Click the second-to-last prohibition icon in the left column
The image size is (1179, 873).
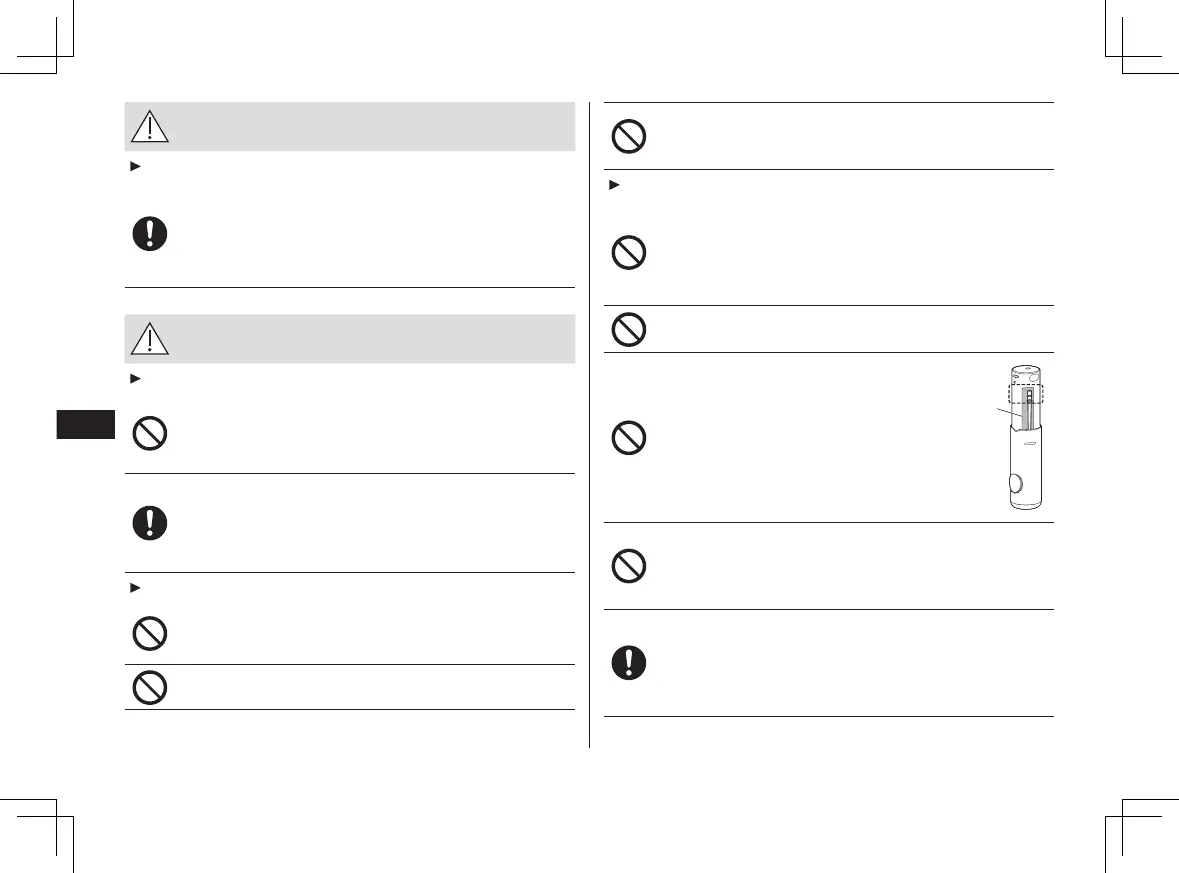click(149, 632)
